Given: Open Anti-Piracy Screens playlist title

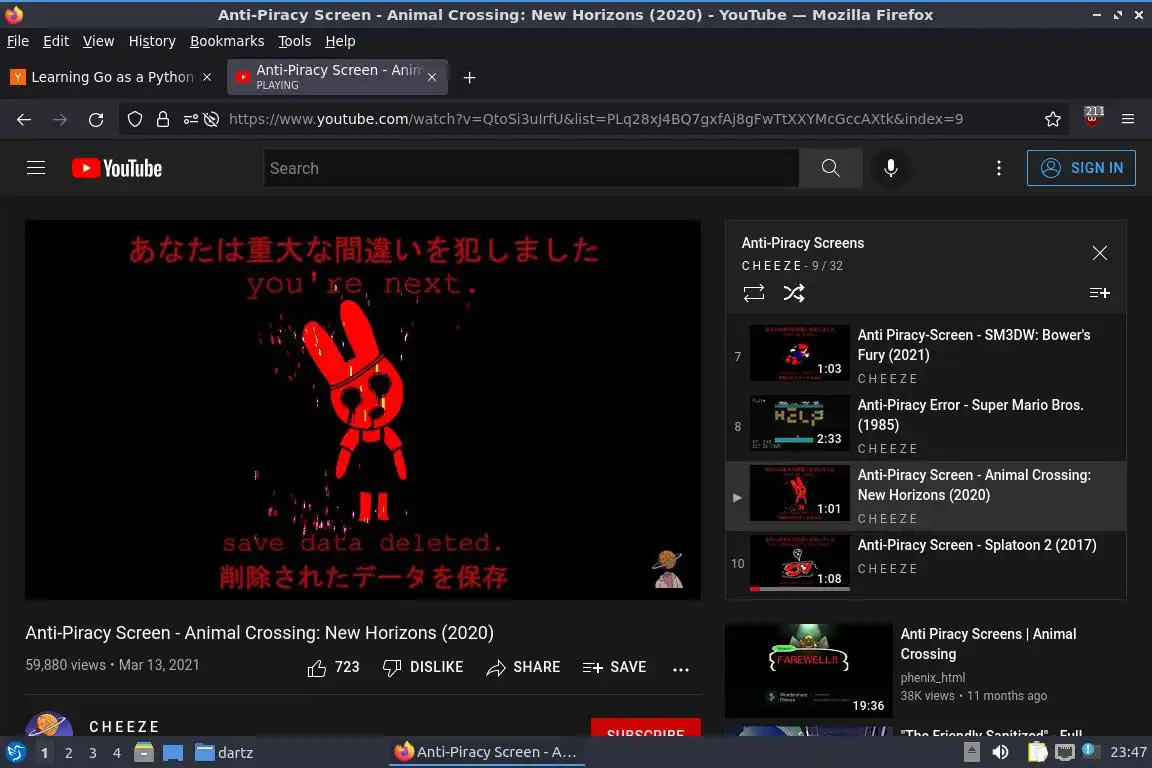Looking at the screenshot, I should coord(802,243).
